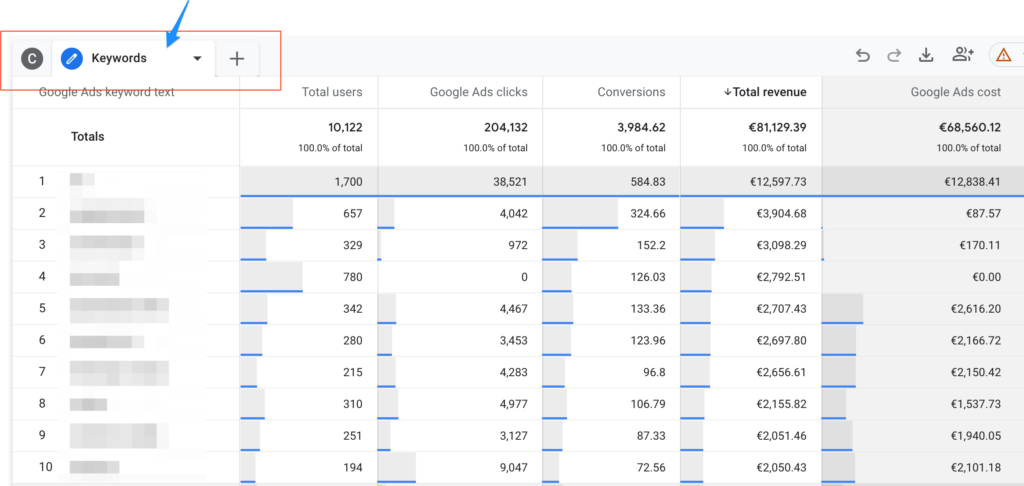The height and width of the screenshot is (486, 1024).
Task: Click row 8 clicks value 4,977
Action: point(513,404)
